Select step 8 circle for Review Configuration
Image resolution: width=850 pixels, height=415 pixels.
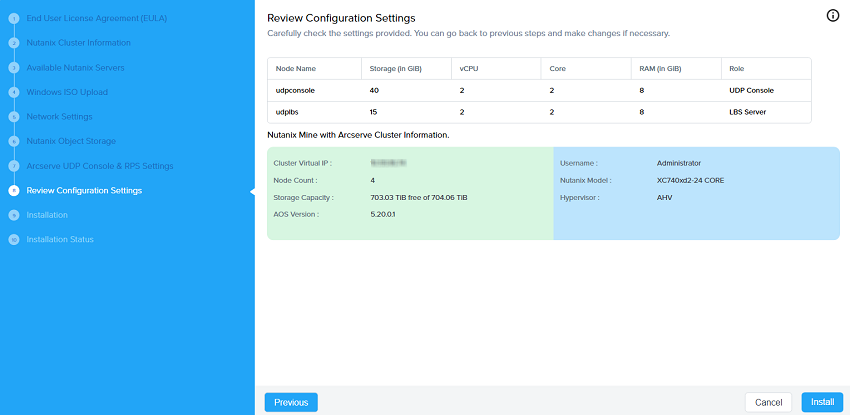(14, 191)
